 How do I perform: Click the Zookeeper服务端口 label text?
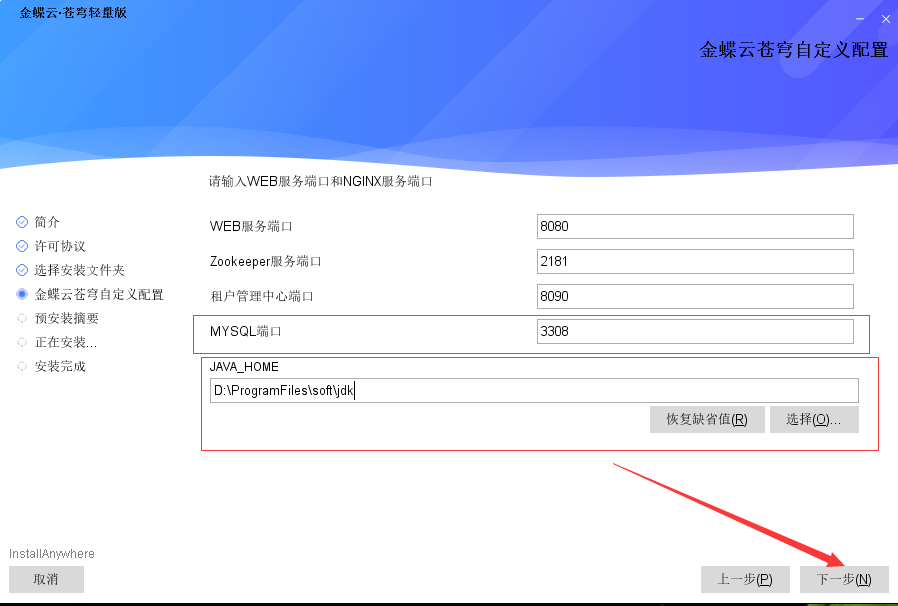point(266,261)
